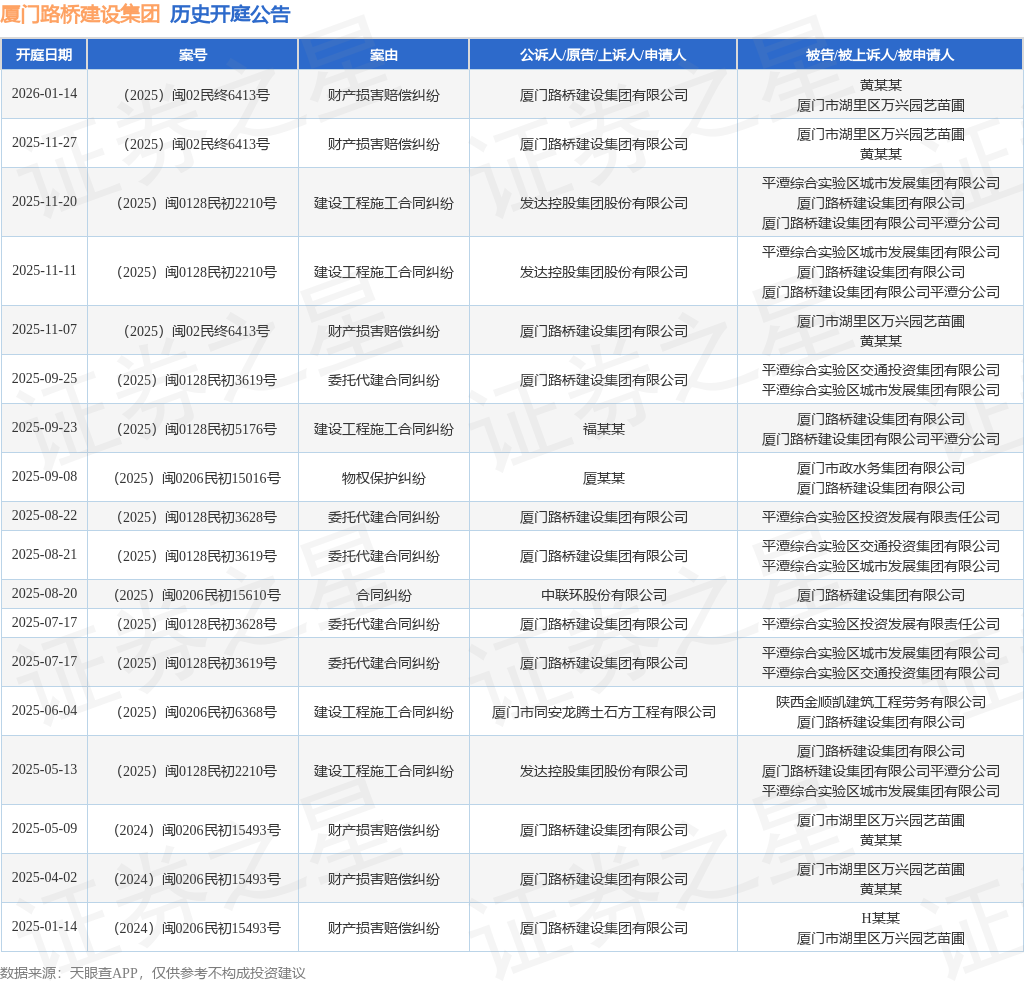Click defendant 陕西金顺凯建筑工程劳务有限公司
Viewport: 1024px width, 982px height.
(x=880, y=702)
